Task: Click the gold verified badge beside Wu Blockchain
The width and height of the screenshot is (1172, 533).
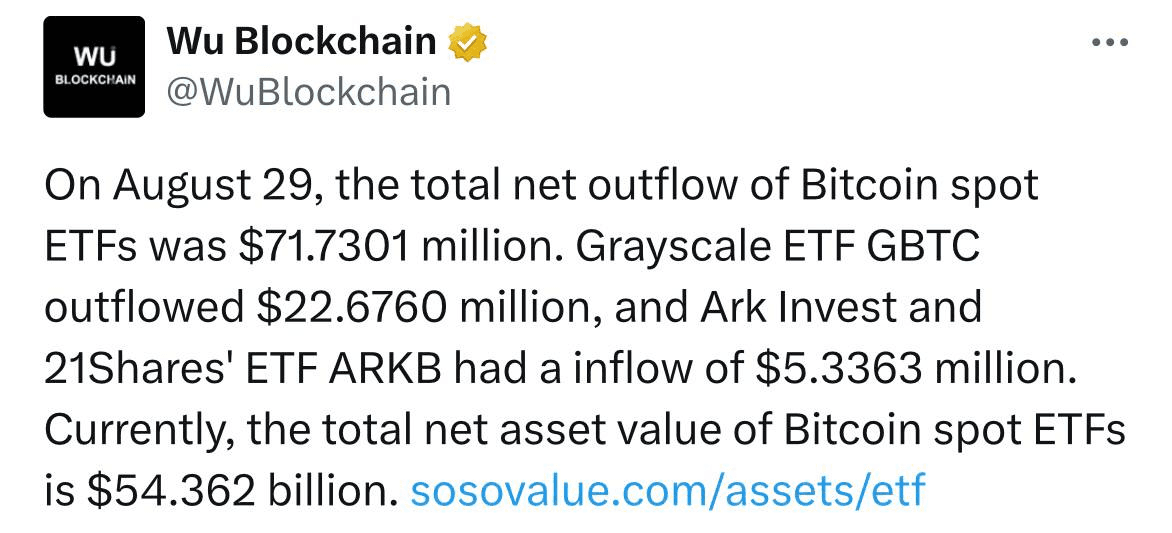Action: pyautogui.click(x=467, y=42)
